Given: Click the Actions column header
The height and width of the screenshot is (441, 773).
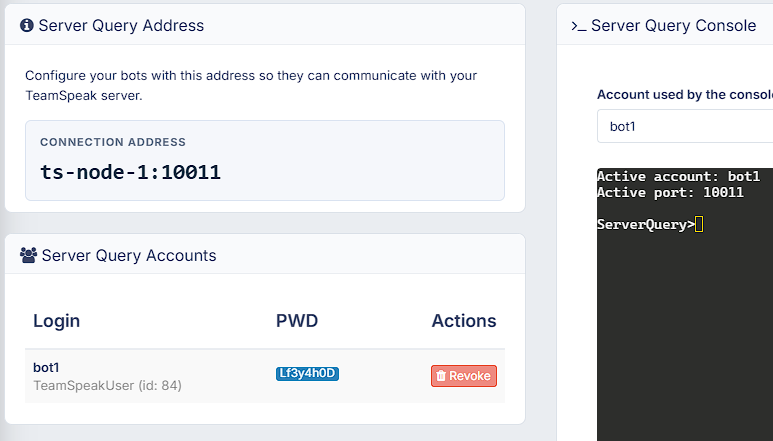Looking at the screenshot, I should click(x=463, y=321).
